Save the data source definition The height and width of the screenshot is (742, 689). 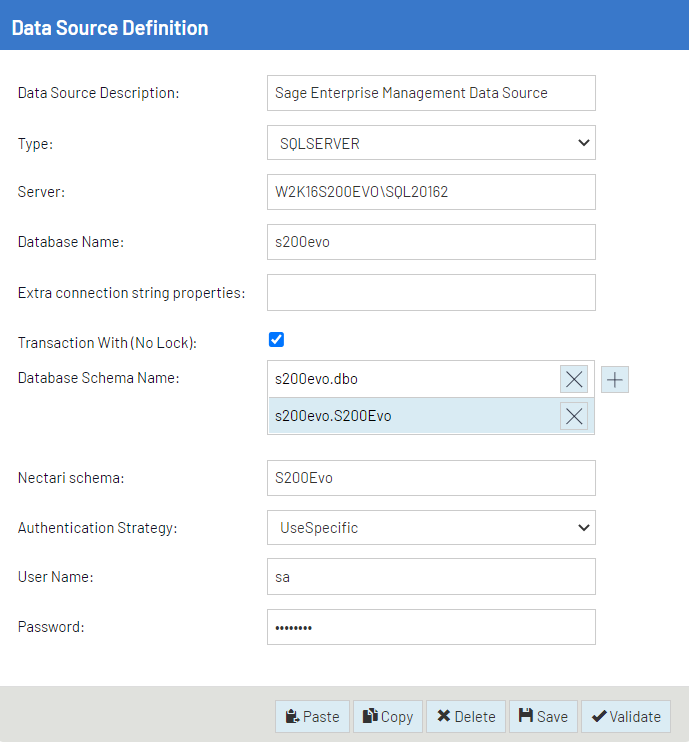(543, 716)
